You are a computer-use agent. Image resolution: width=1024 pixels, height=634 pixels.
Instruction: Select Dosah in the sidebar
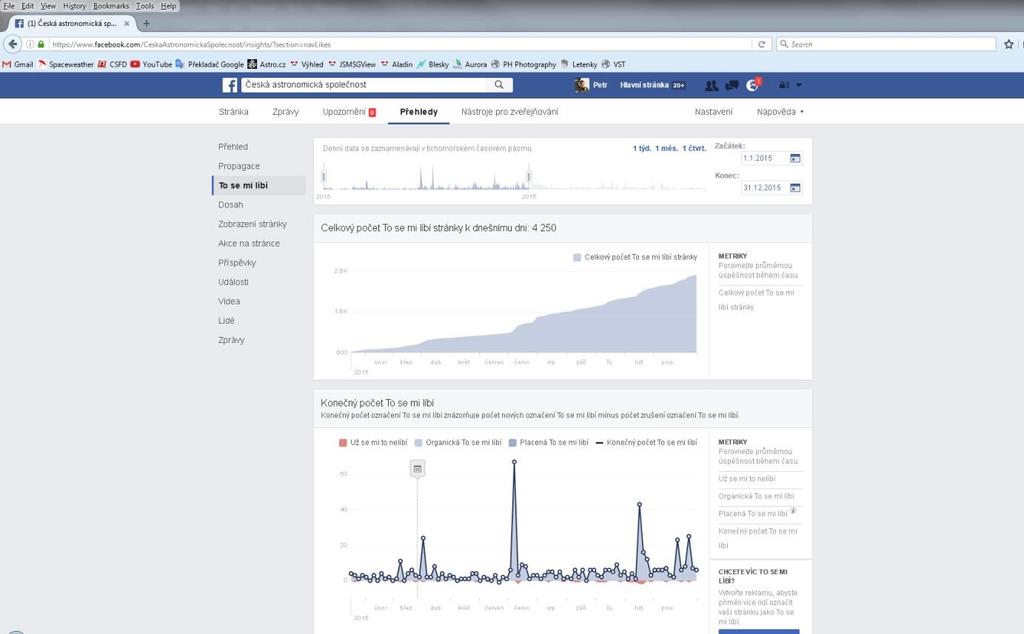231,204
